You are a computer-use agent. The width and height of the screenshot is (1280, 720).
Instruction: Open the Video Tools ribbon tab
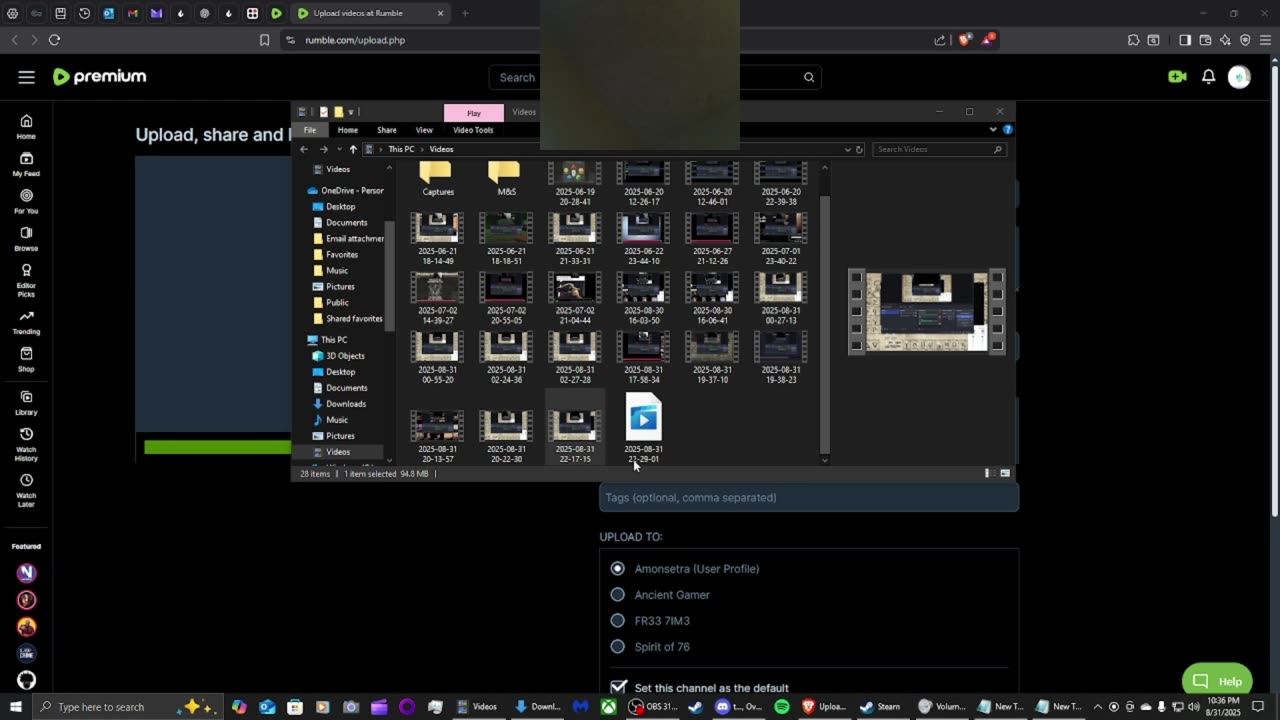click(x=473, y=130)
